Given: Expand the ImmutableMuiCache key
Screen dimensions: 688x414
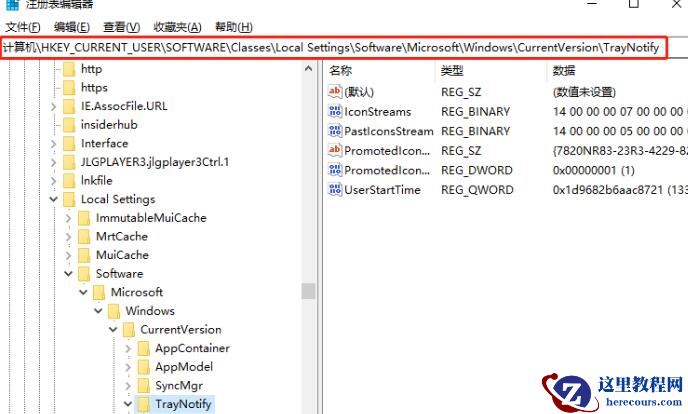Looking at the screenshot, I should coord(68,218).
